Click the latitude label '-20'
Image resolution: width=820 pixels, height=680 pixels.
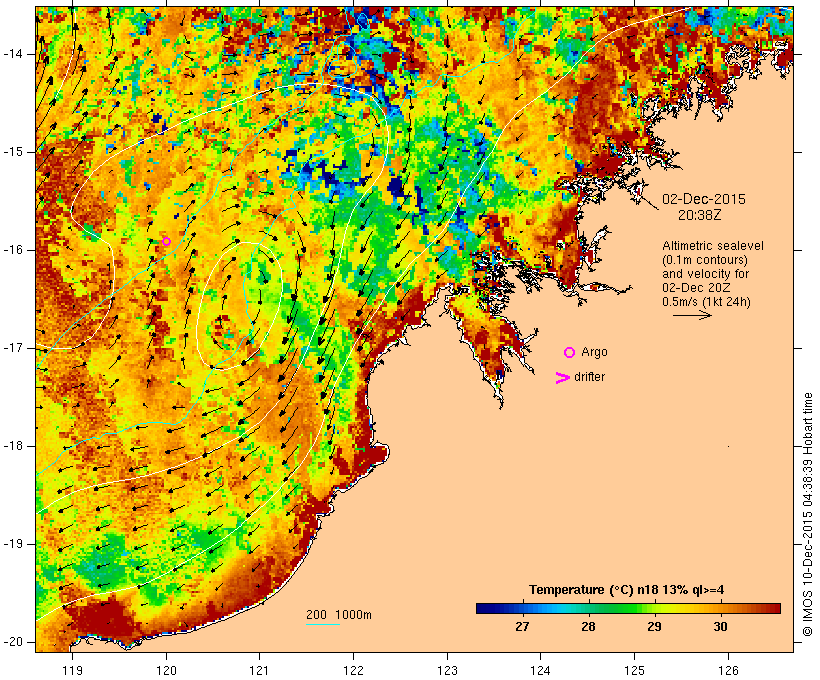pos(13,642)
